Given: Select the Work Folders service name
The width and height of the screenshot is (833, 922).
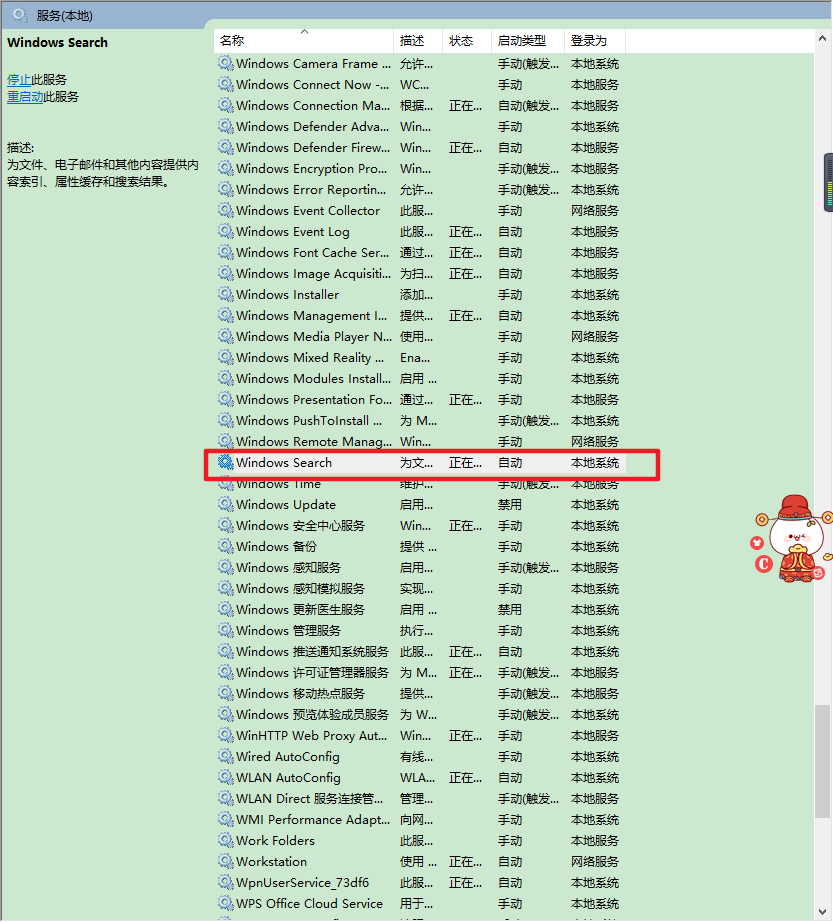Looking at the screenshot, I should coord(275,841).
